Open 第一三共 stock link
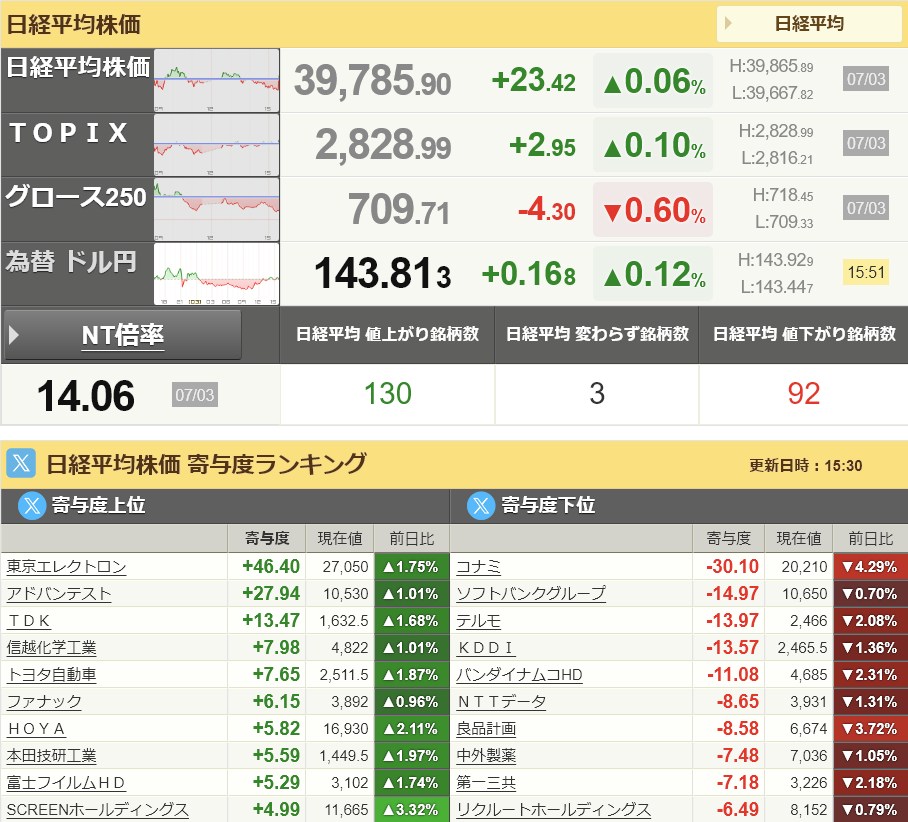The image size is (908, 822). 486,783
